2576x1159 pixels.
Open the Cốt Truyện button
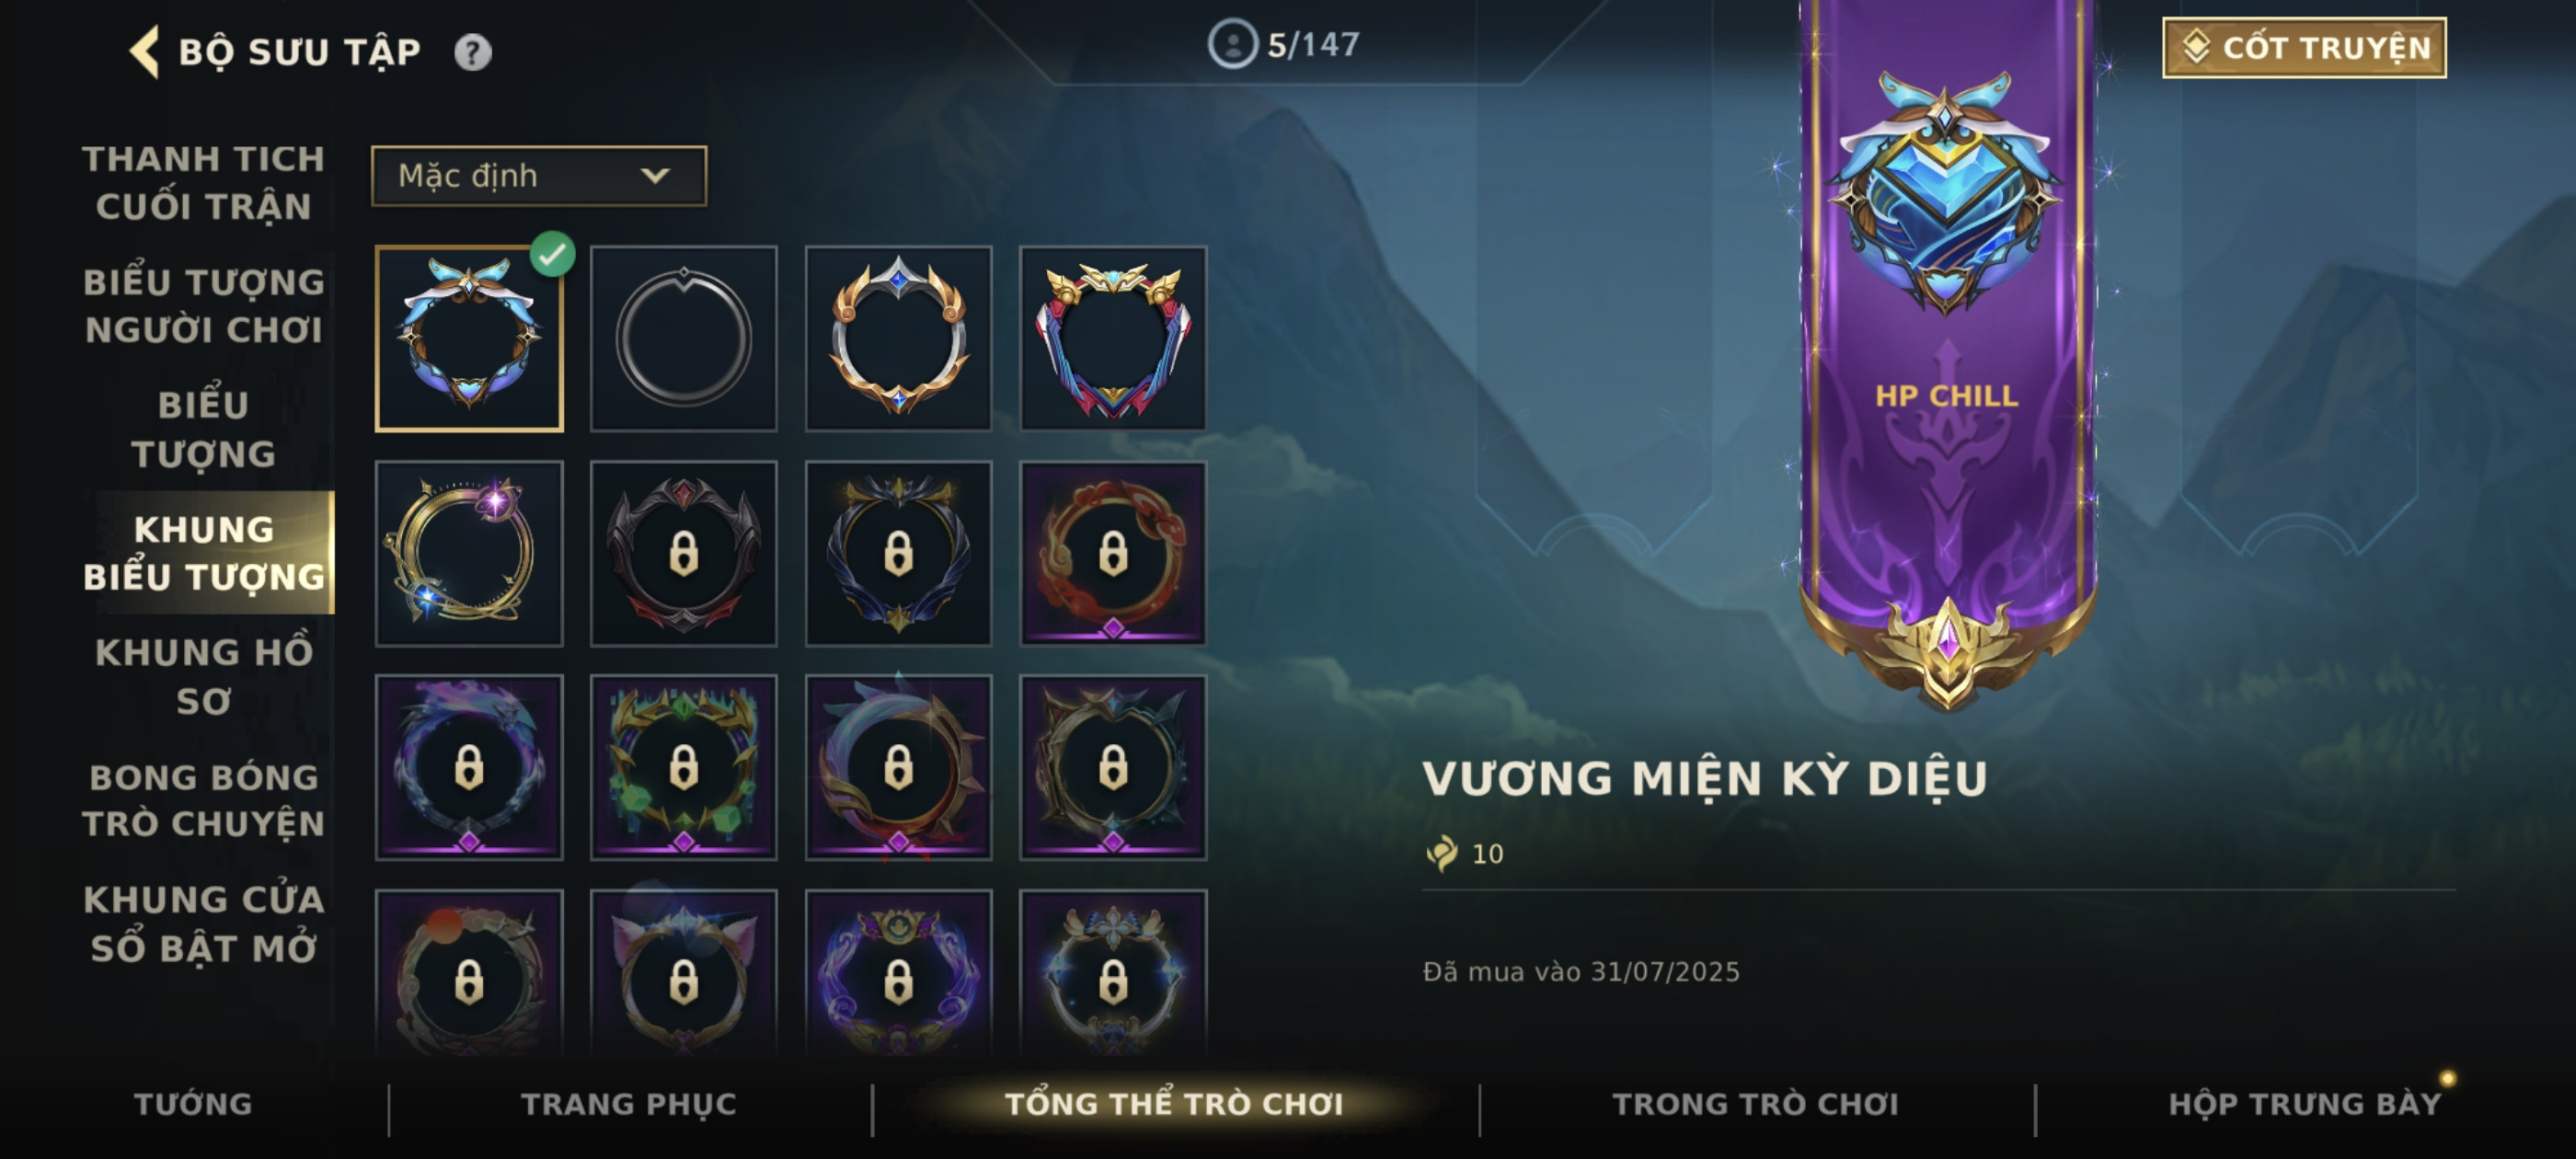click(x=2304, y=47)
